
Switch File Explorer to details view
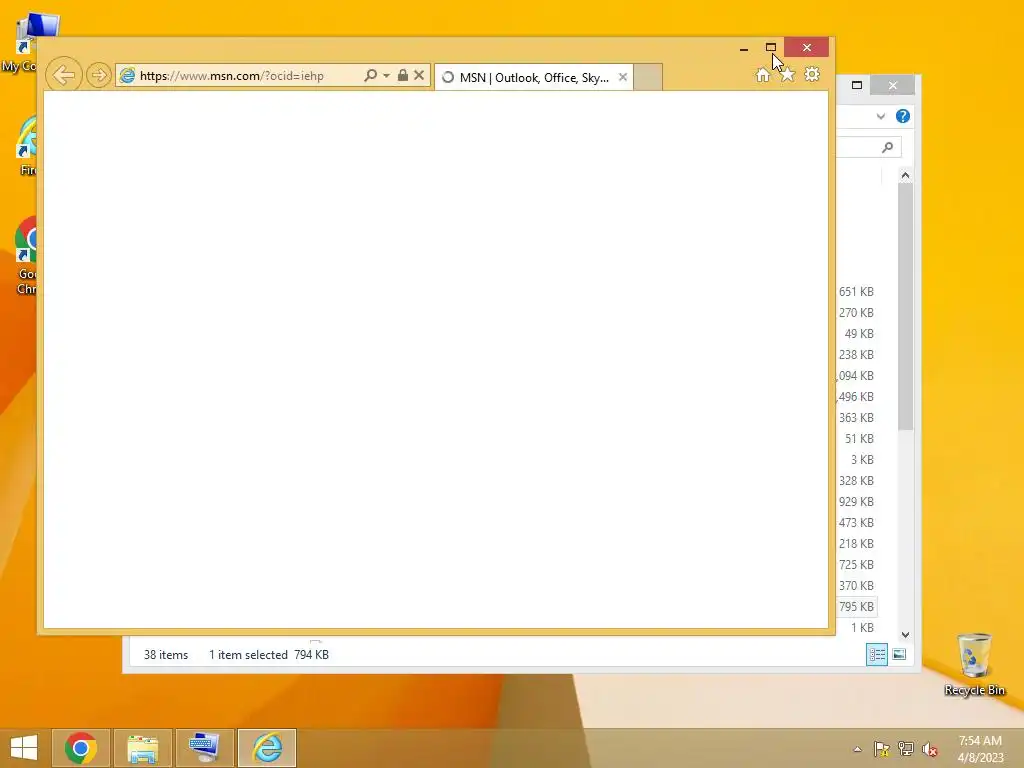[x=876, y=654]
